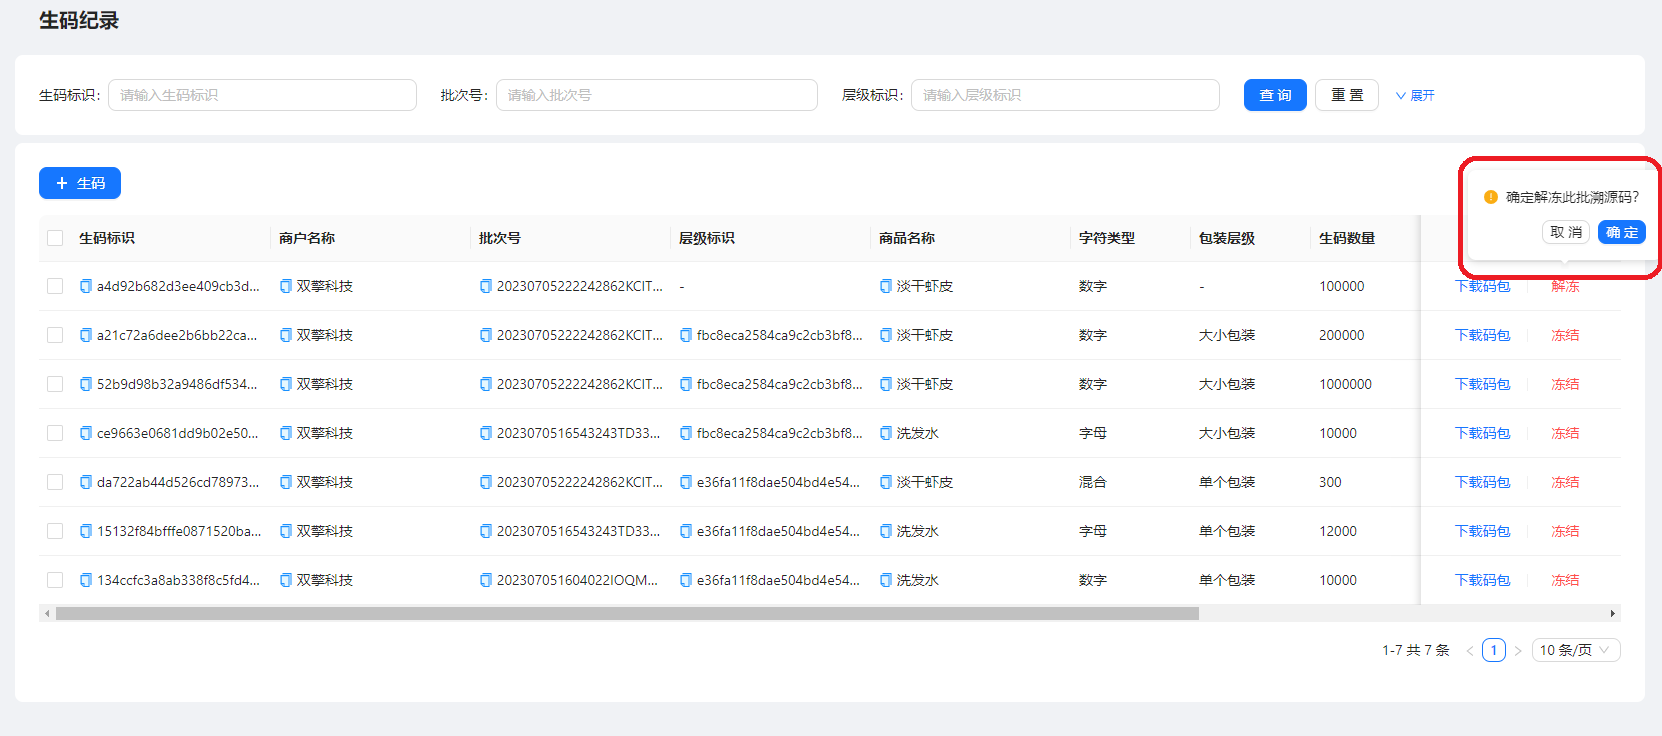
Task: Select the row a4d92b682d3ee409cb3d checkbox
Action: pos(55,286)
